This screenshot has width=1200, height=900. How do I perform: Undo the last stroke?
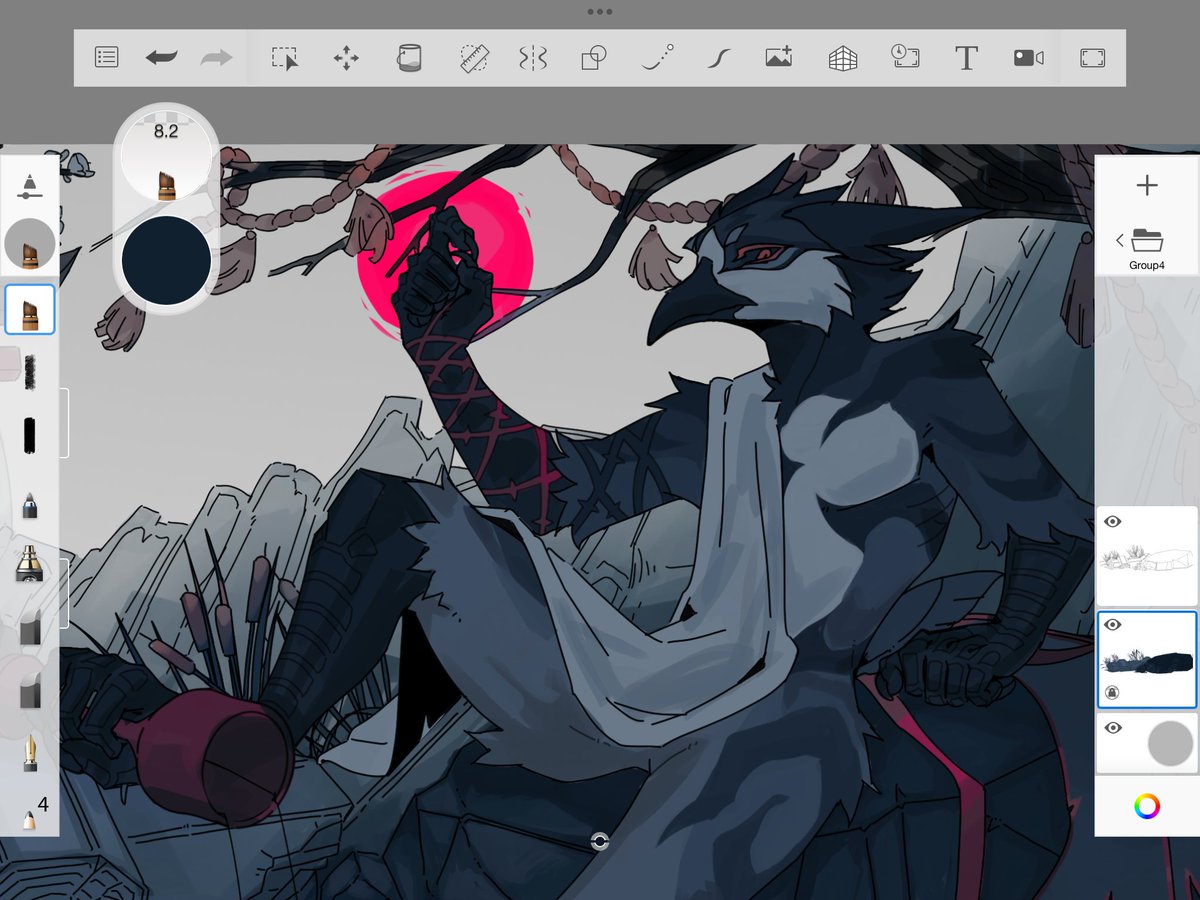[161, 58]
